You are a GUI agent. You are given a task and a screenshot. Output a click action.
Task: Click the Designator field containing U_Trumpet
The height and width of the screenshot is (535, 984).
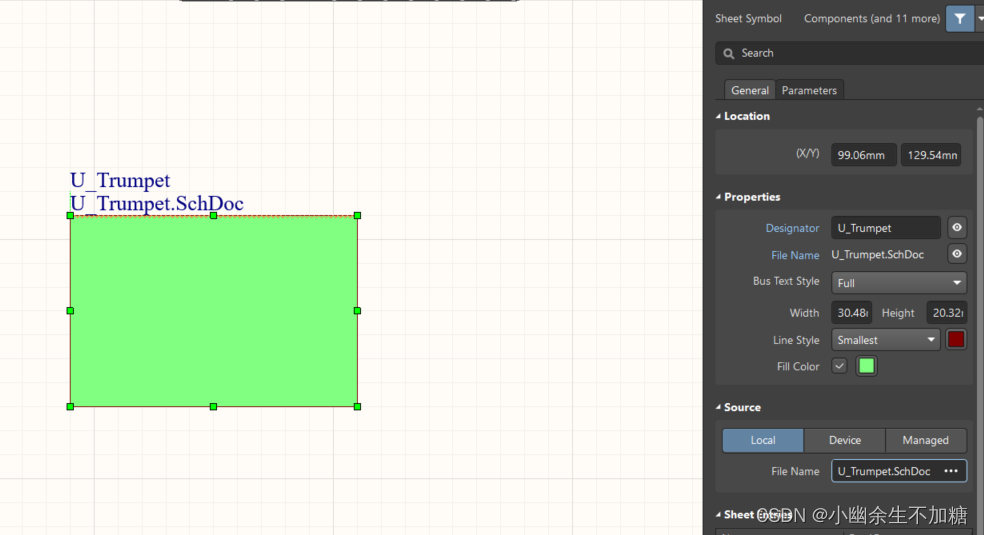click(885, 228)
